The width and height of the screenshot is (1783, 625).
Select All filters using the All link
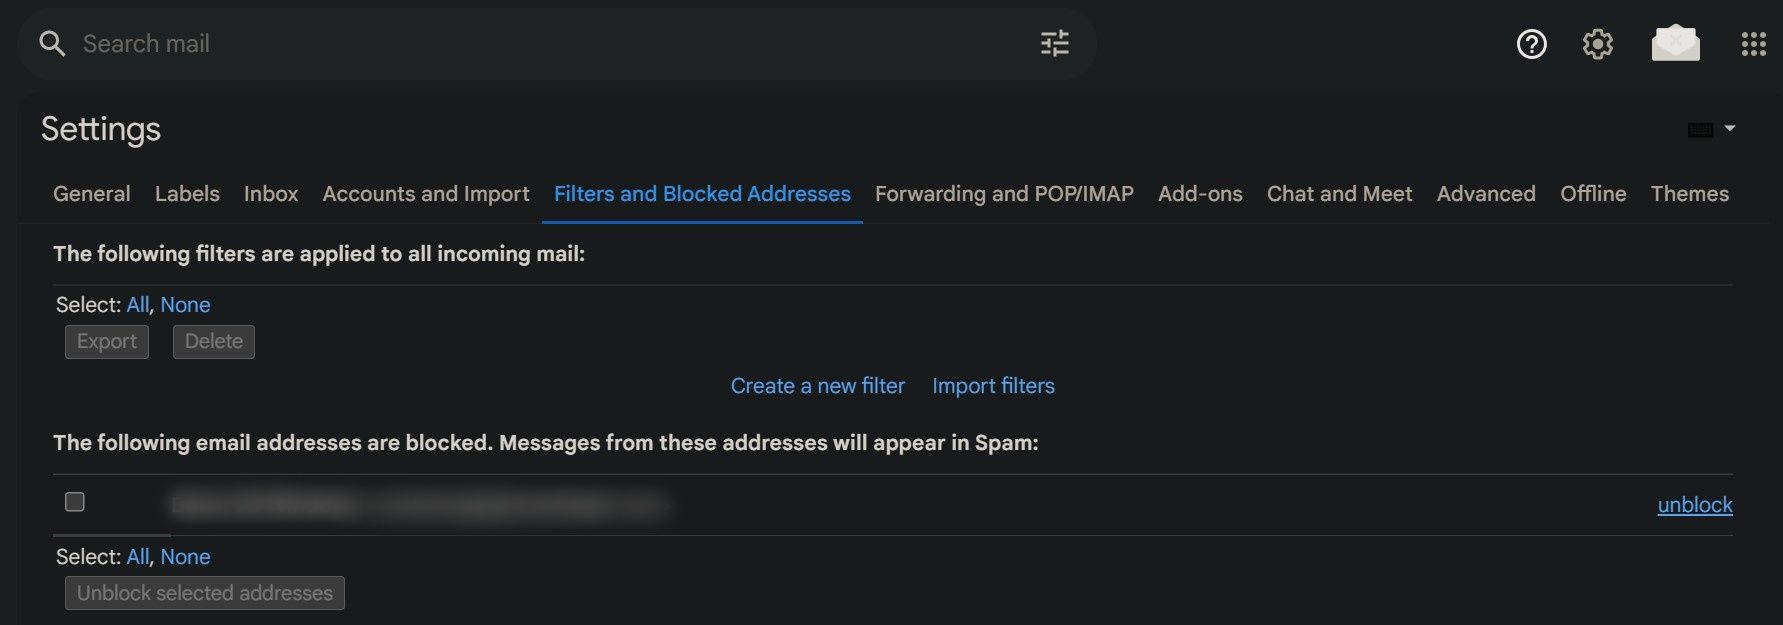click(x=137, y=304)
